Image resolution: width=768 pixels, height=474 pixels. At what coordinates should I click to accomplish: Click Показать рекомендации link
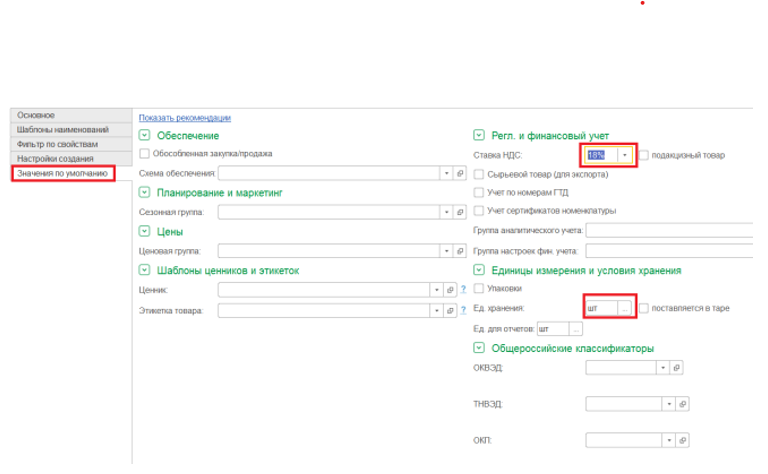[184, 118]
